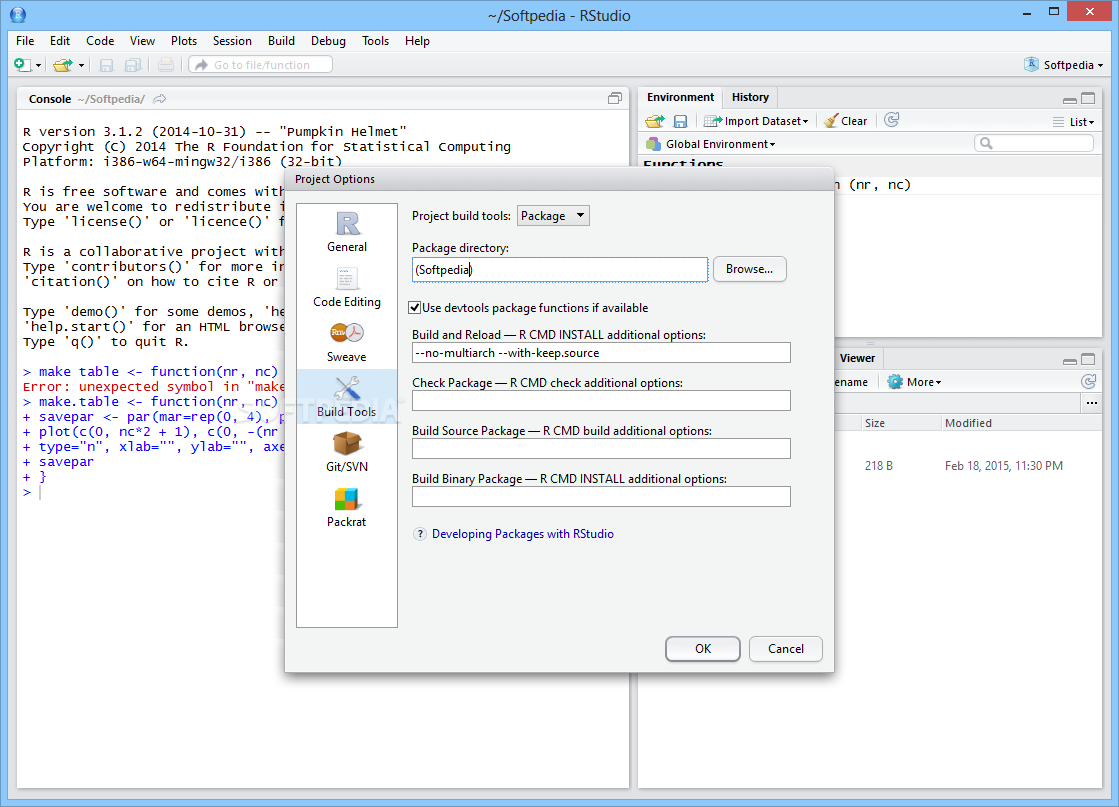Viewport: 1119px width, 807px height.
Task: Select Build Tools options category
Action: [x=347, y=397]
